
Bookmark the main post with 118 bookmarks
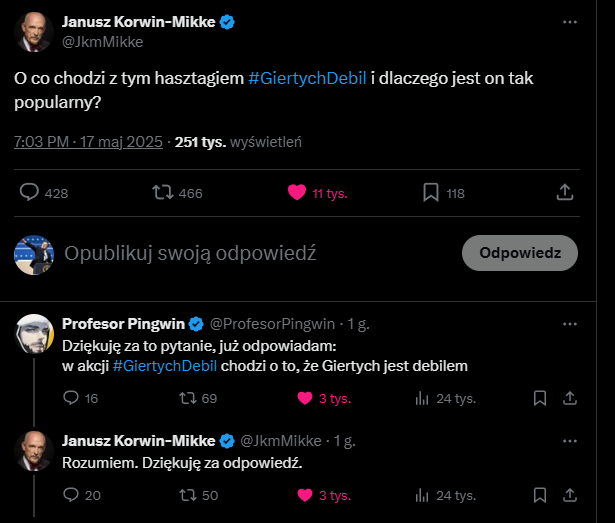[431, 193]
